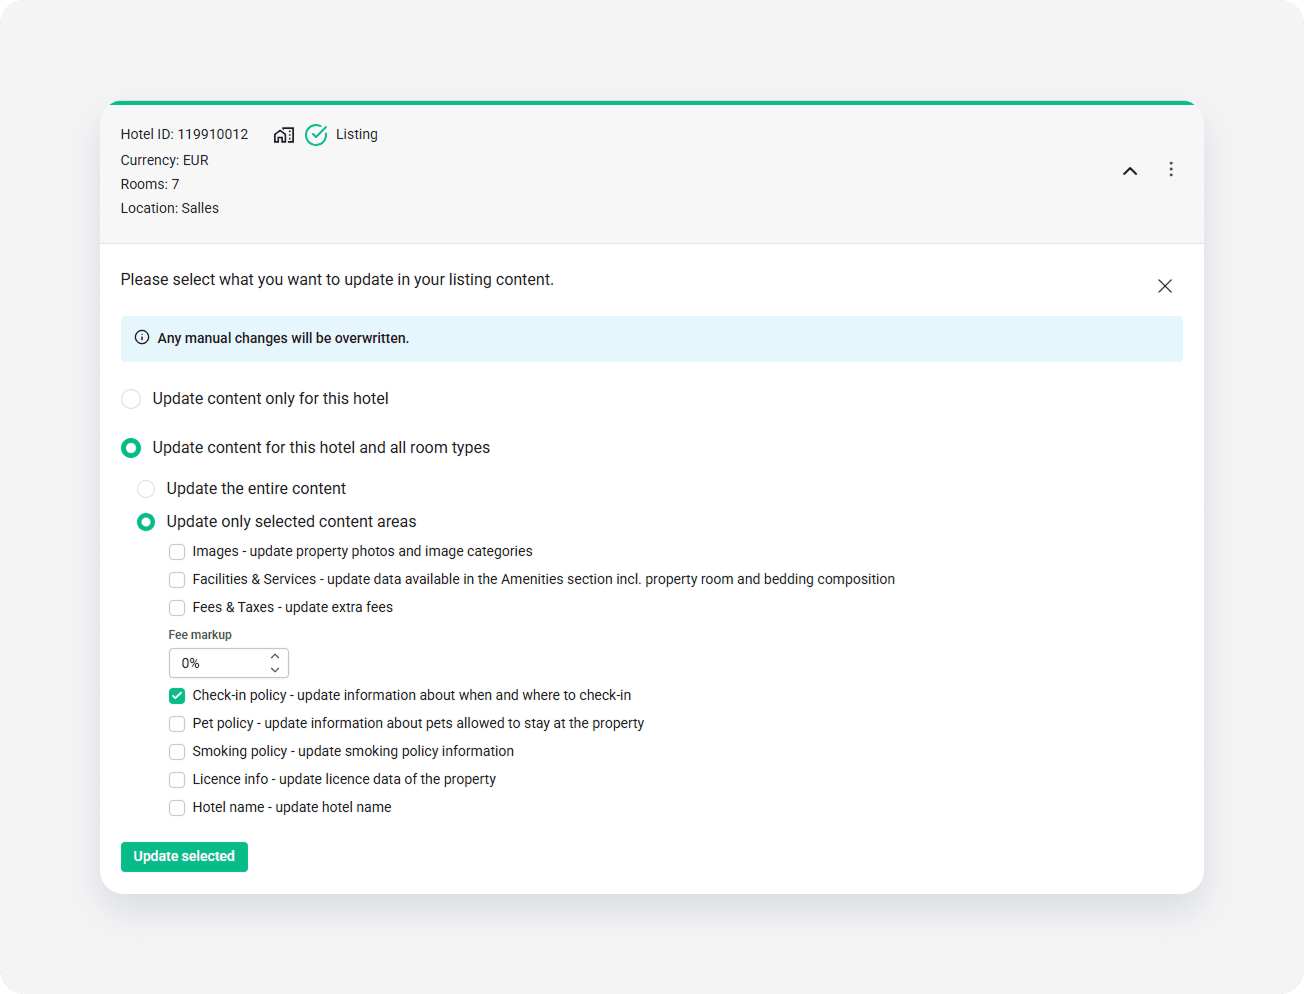Uncheck the Check-in policy checkbox

[x=177, y=696]
